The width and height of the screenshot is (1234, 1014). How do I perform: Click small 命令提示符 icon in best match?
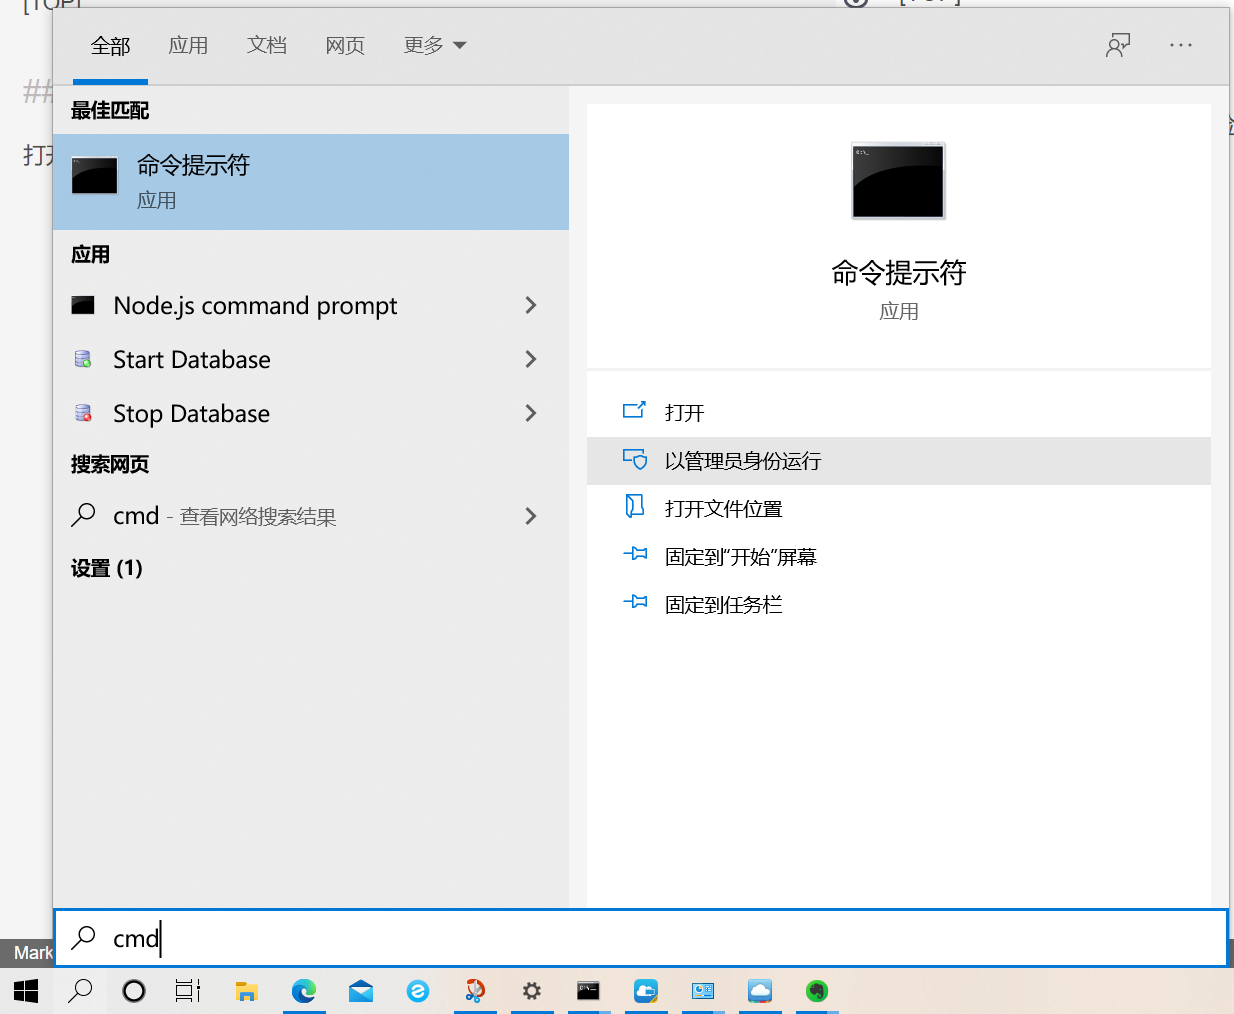(95, 176)
